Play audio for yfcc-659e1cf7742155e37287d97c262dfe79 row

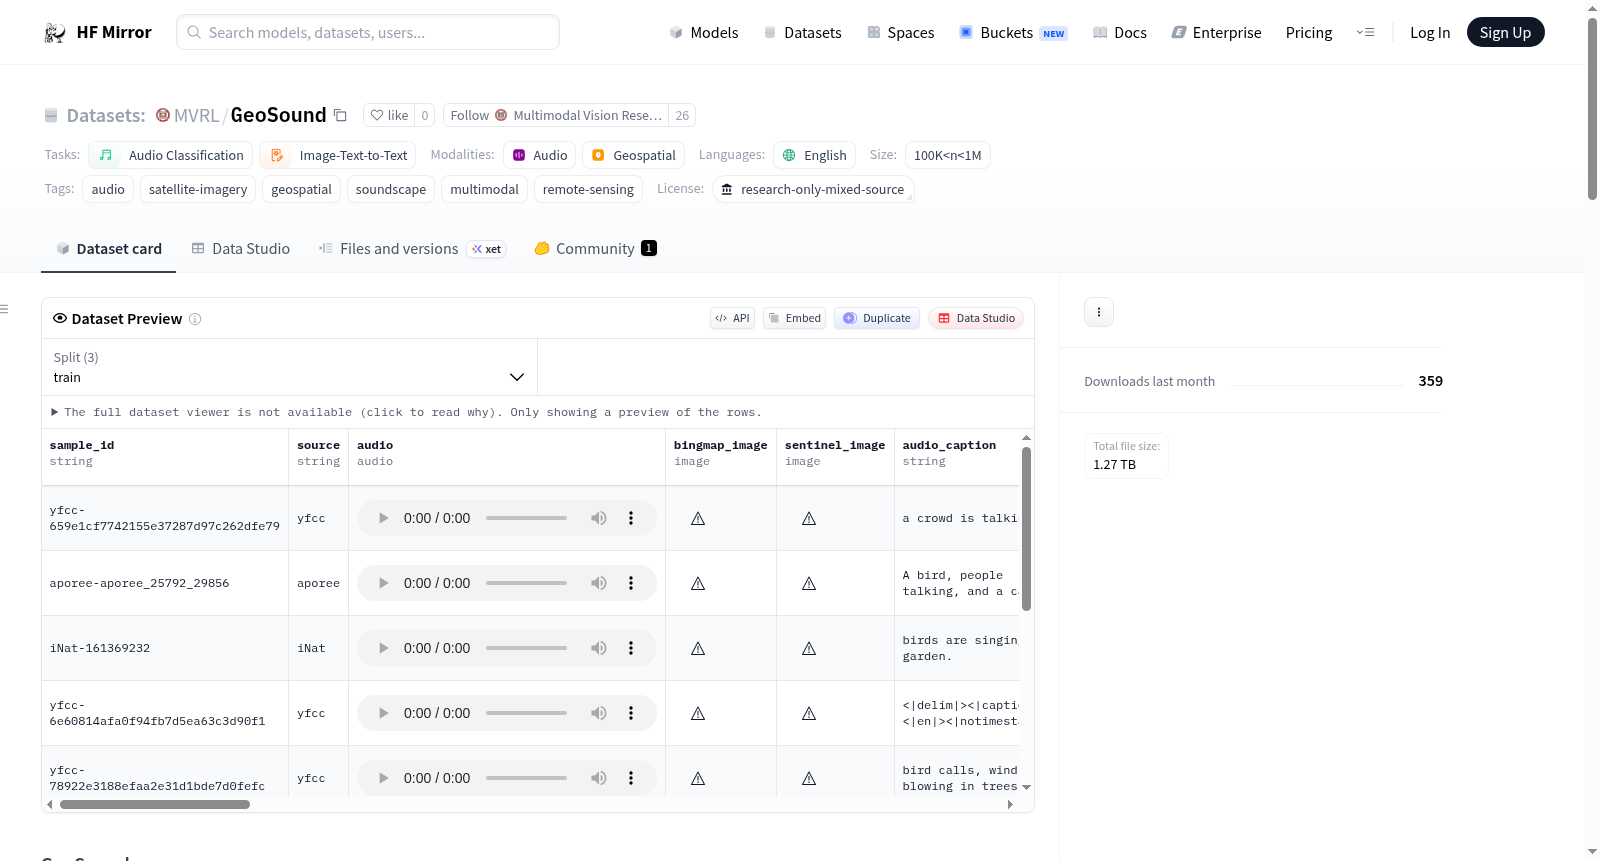point(383,518)
